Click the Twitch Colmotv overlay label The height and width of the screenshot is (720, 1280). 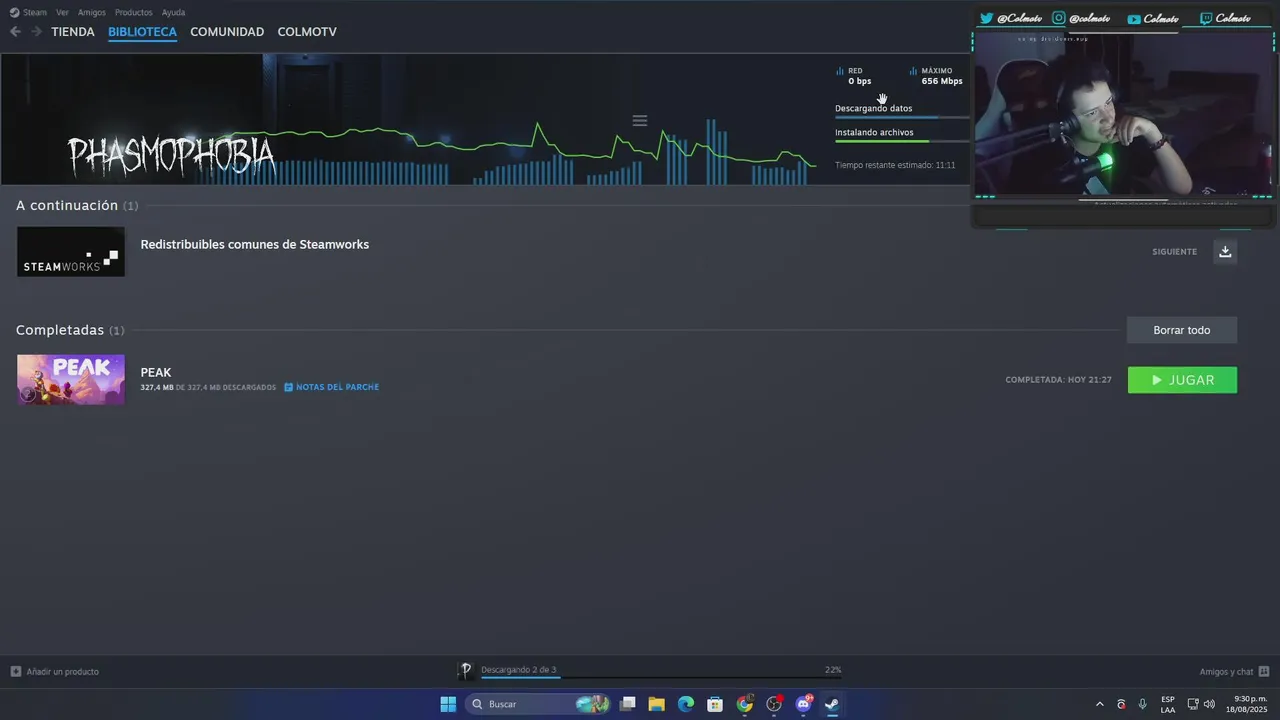click(x=1225, y=18)
